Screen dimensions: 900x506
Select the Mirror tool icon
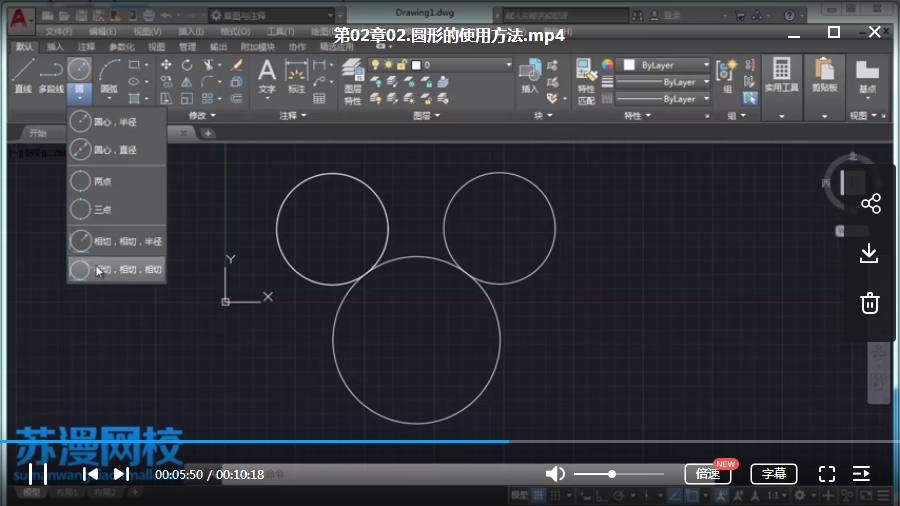coord(187,81)
